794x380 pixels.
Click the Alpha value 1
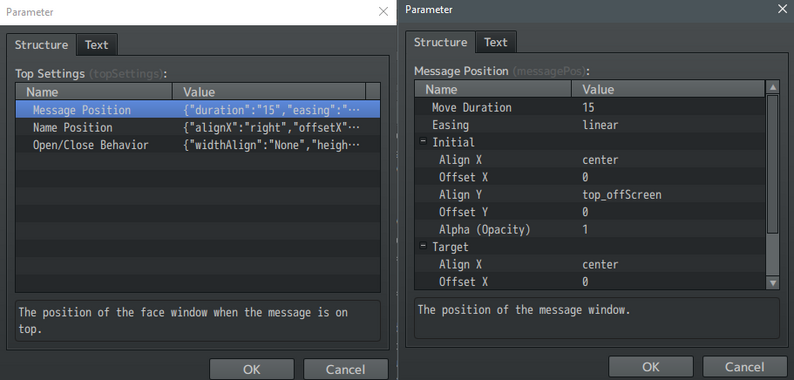(585, 230)
